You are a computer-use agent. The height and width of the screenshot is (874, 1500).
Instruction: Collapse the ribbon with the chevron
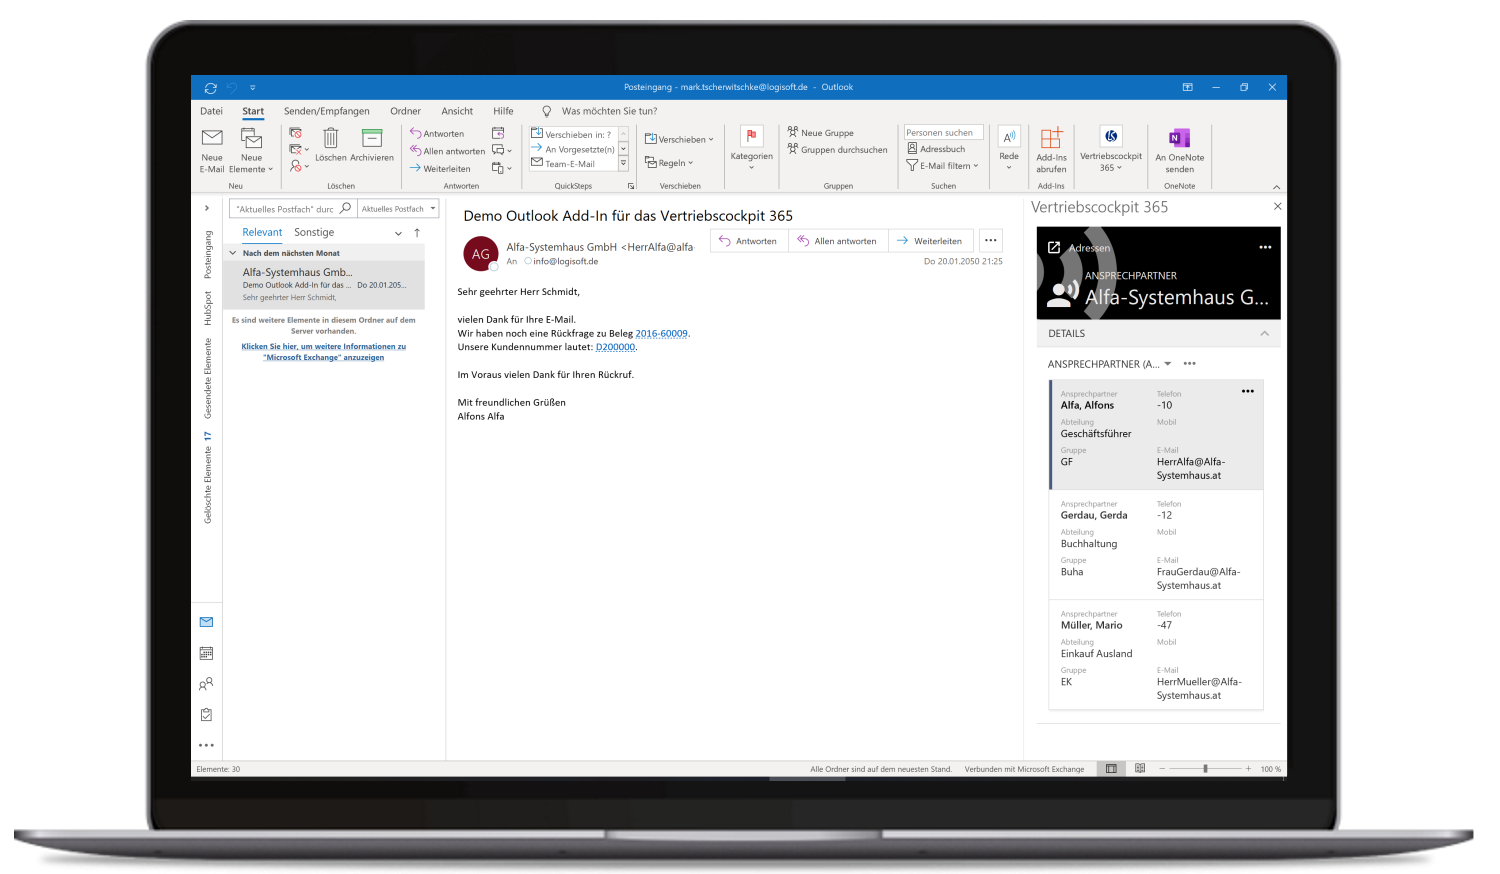[x=1276, y=187]
